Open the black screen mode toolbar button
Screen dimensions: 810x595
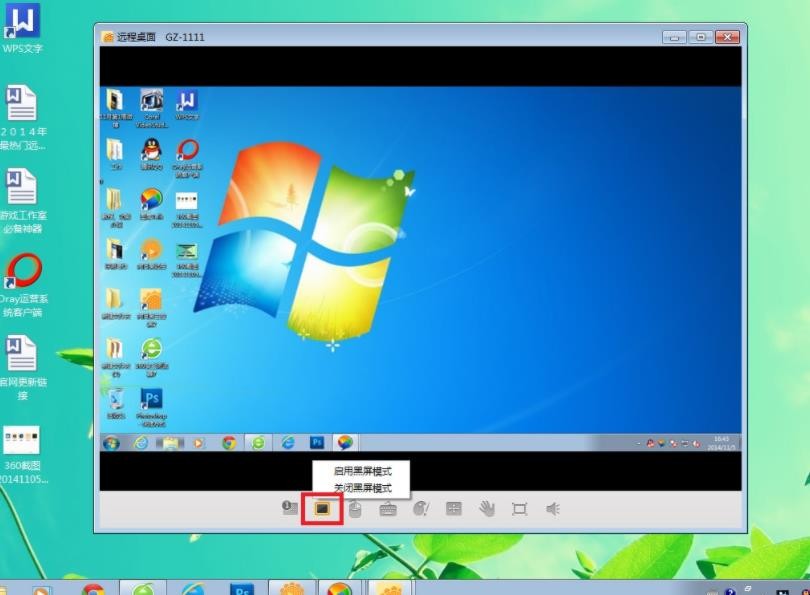click(x=322, y=509)
